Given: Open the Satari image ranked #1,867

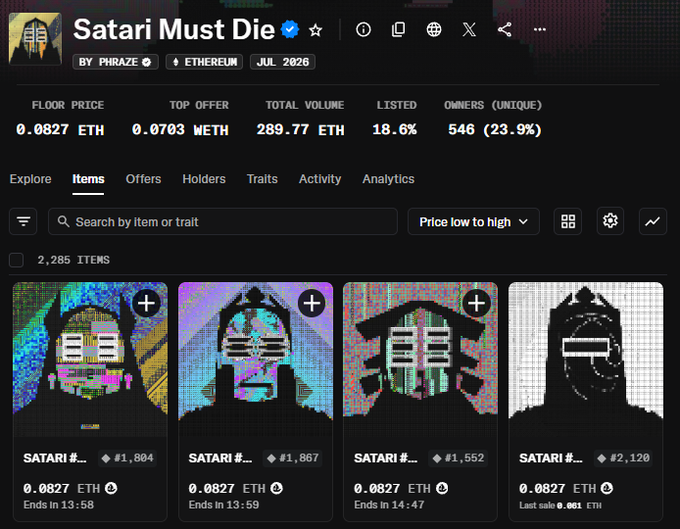Looking at the screenshot, I should (255, 360).
